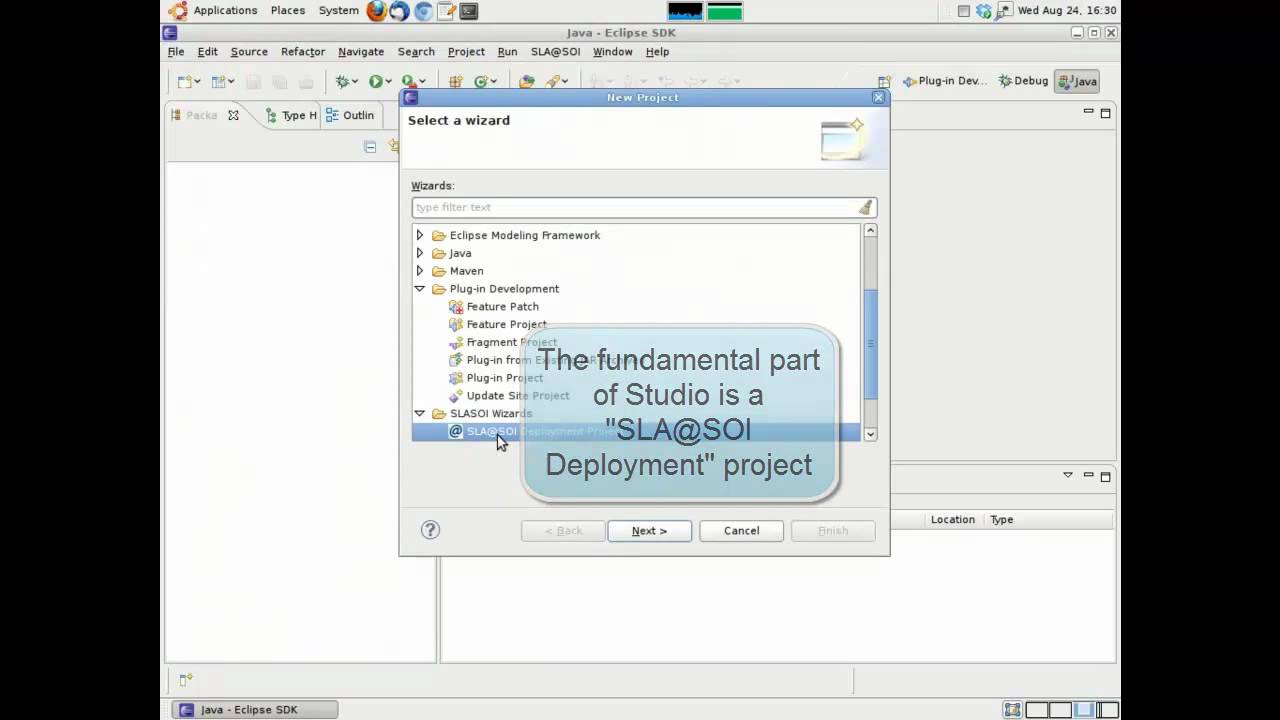Minimize the bottom Problems panel
1280x720 pixels.
coord(1088,475)
